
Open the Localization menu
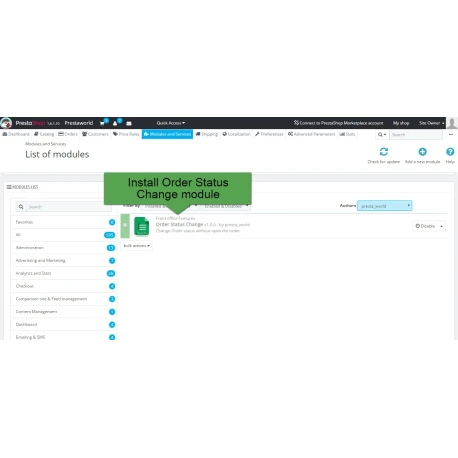237,134
